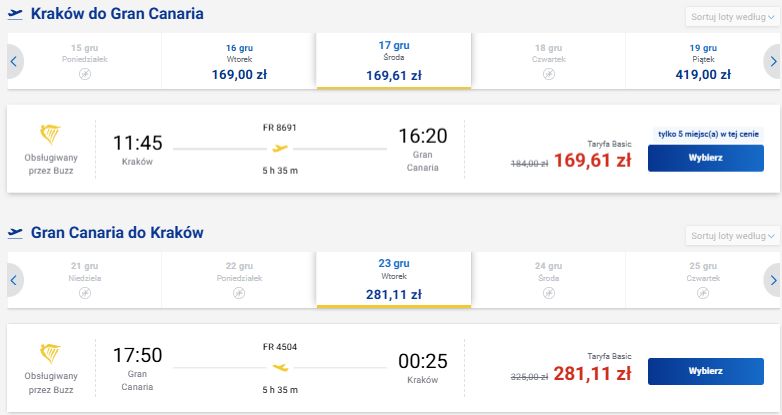Select the 17 gru Środa date tab

click(x=393, y=61)
